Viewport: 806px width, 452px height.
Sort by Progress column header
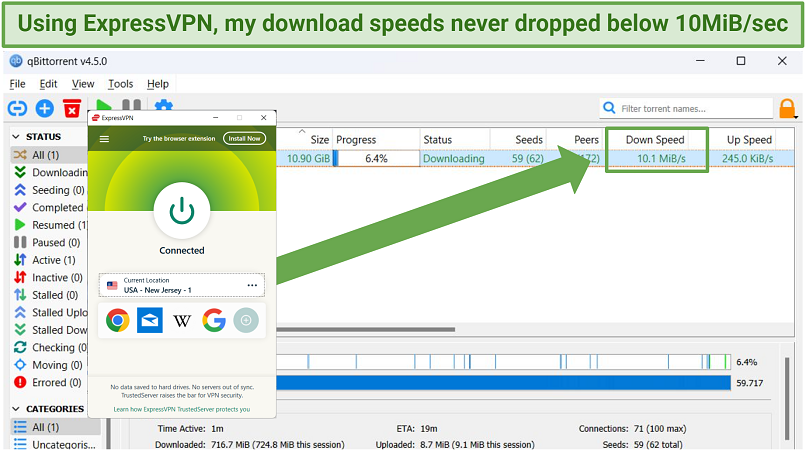coord(376,139)
